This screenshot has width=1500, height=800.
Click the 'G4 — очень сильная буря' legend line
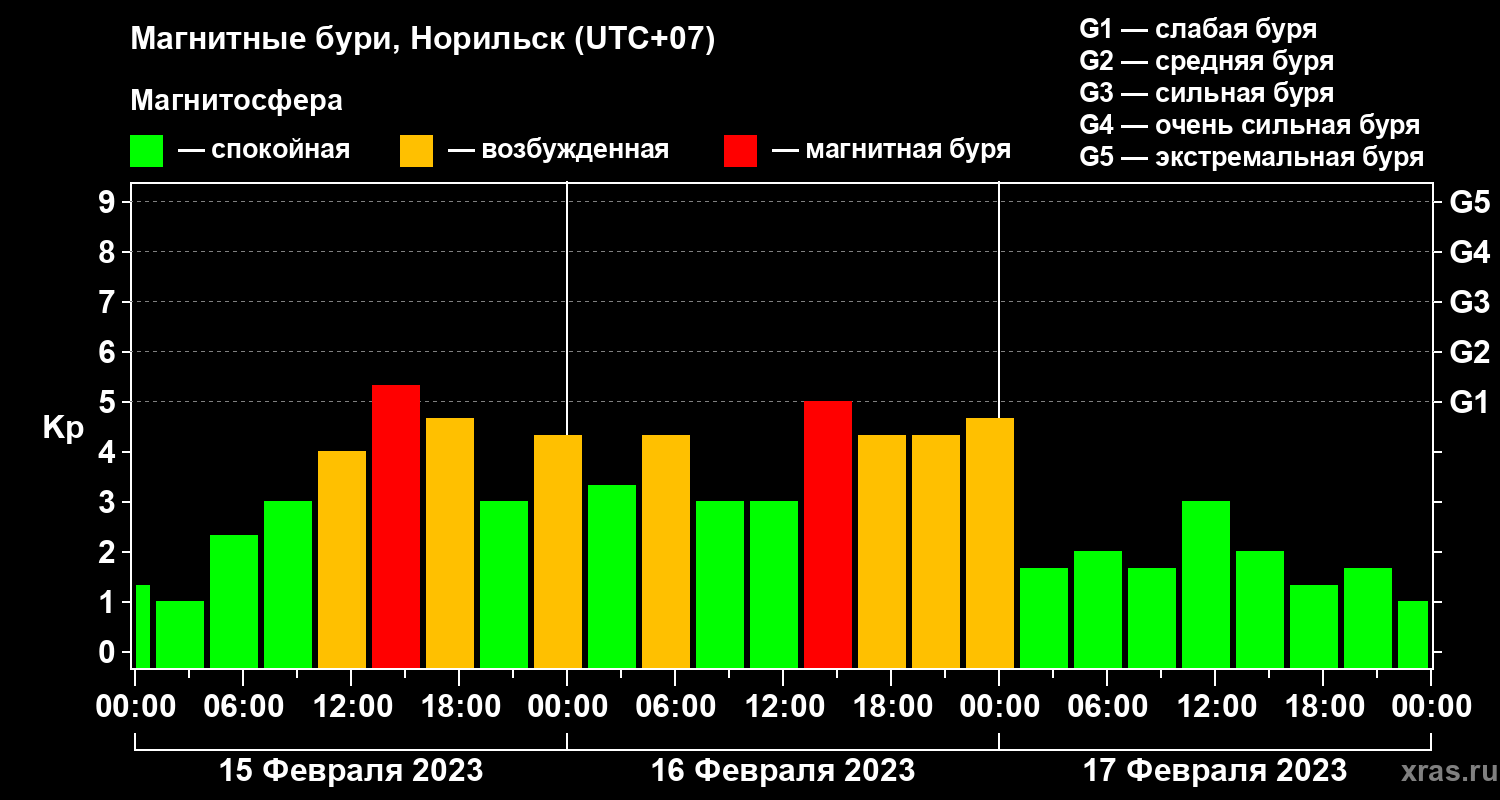tap(1250, 125)
